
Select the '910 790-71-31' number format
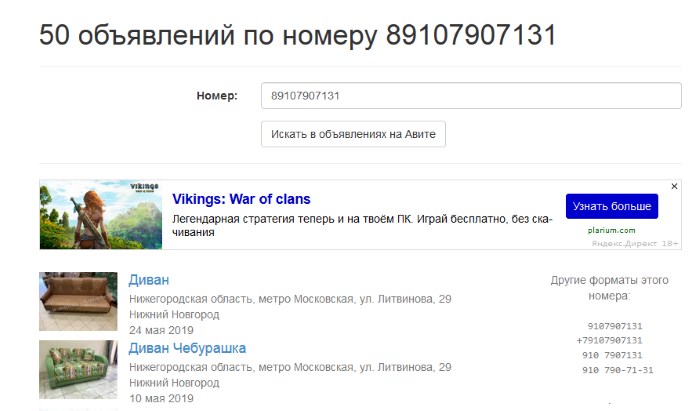(617, 370)
